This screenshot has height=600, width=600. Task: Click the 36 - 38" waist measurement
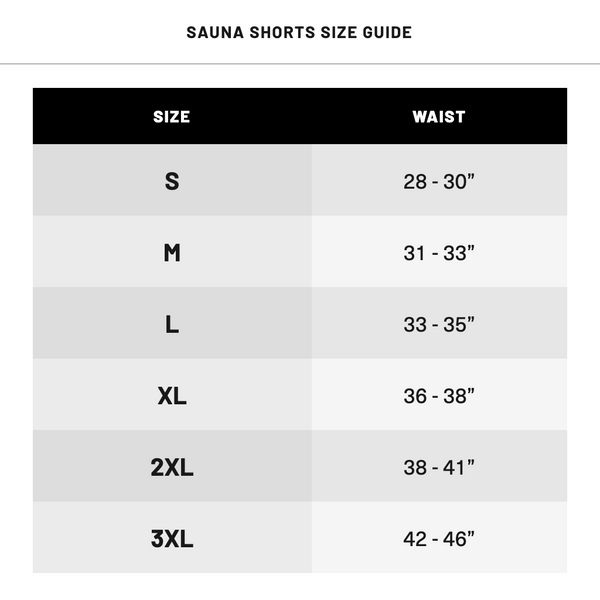(439, 396)
